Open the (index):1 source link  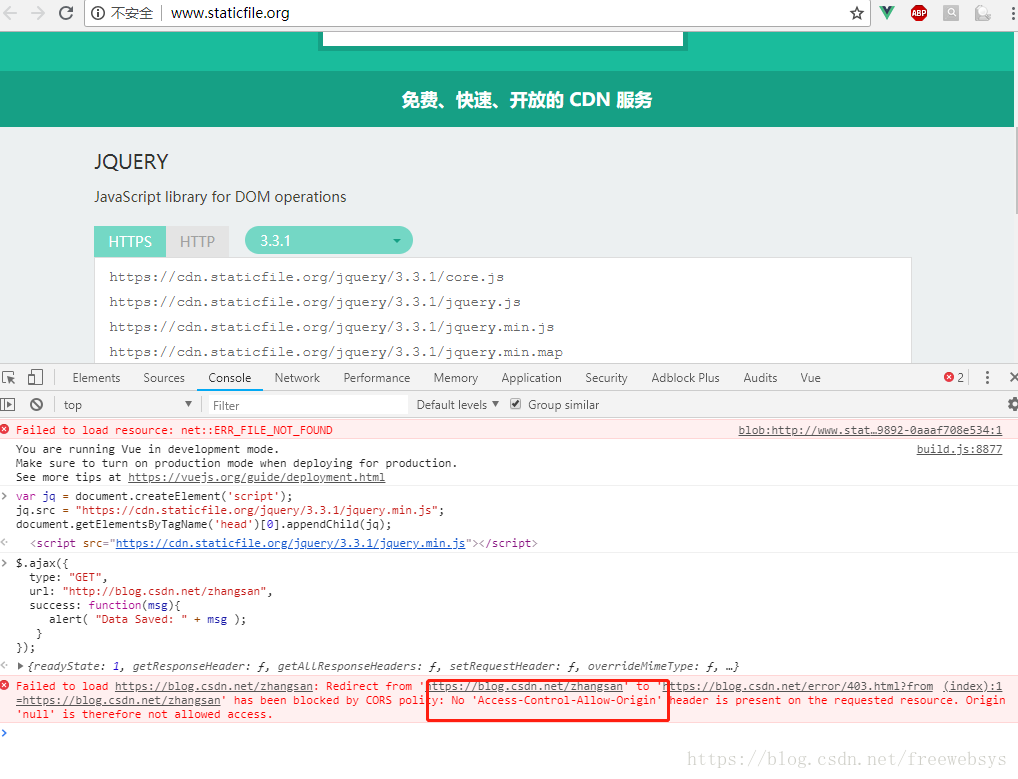pyautogui.click(x=973, y=686)
